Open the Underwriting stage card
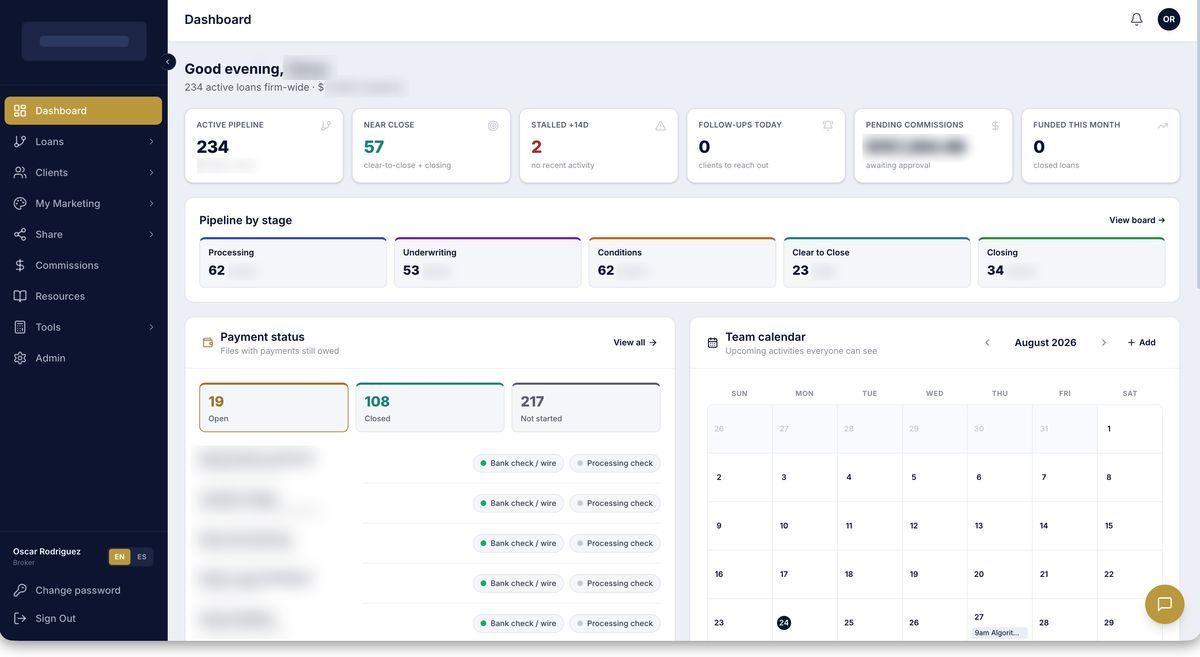This screenshot has width=1200, height=657. tap(488, 263)
